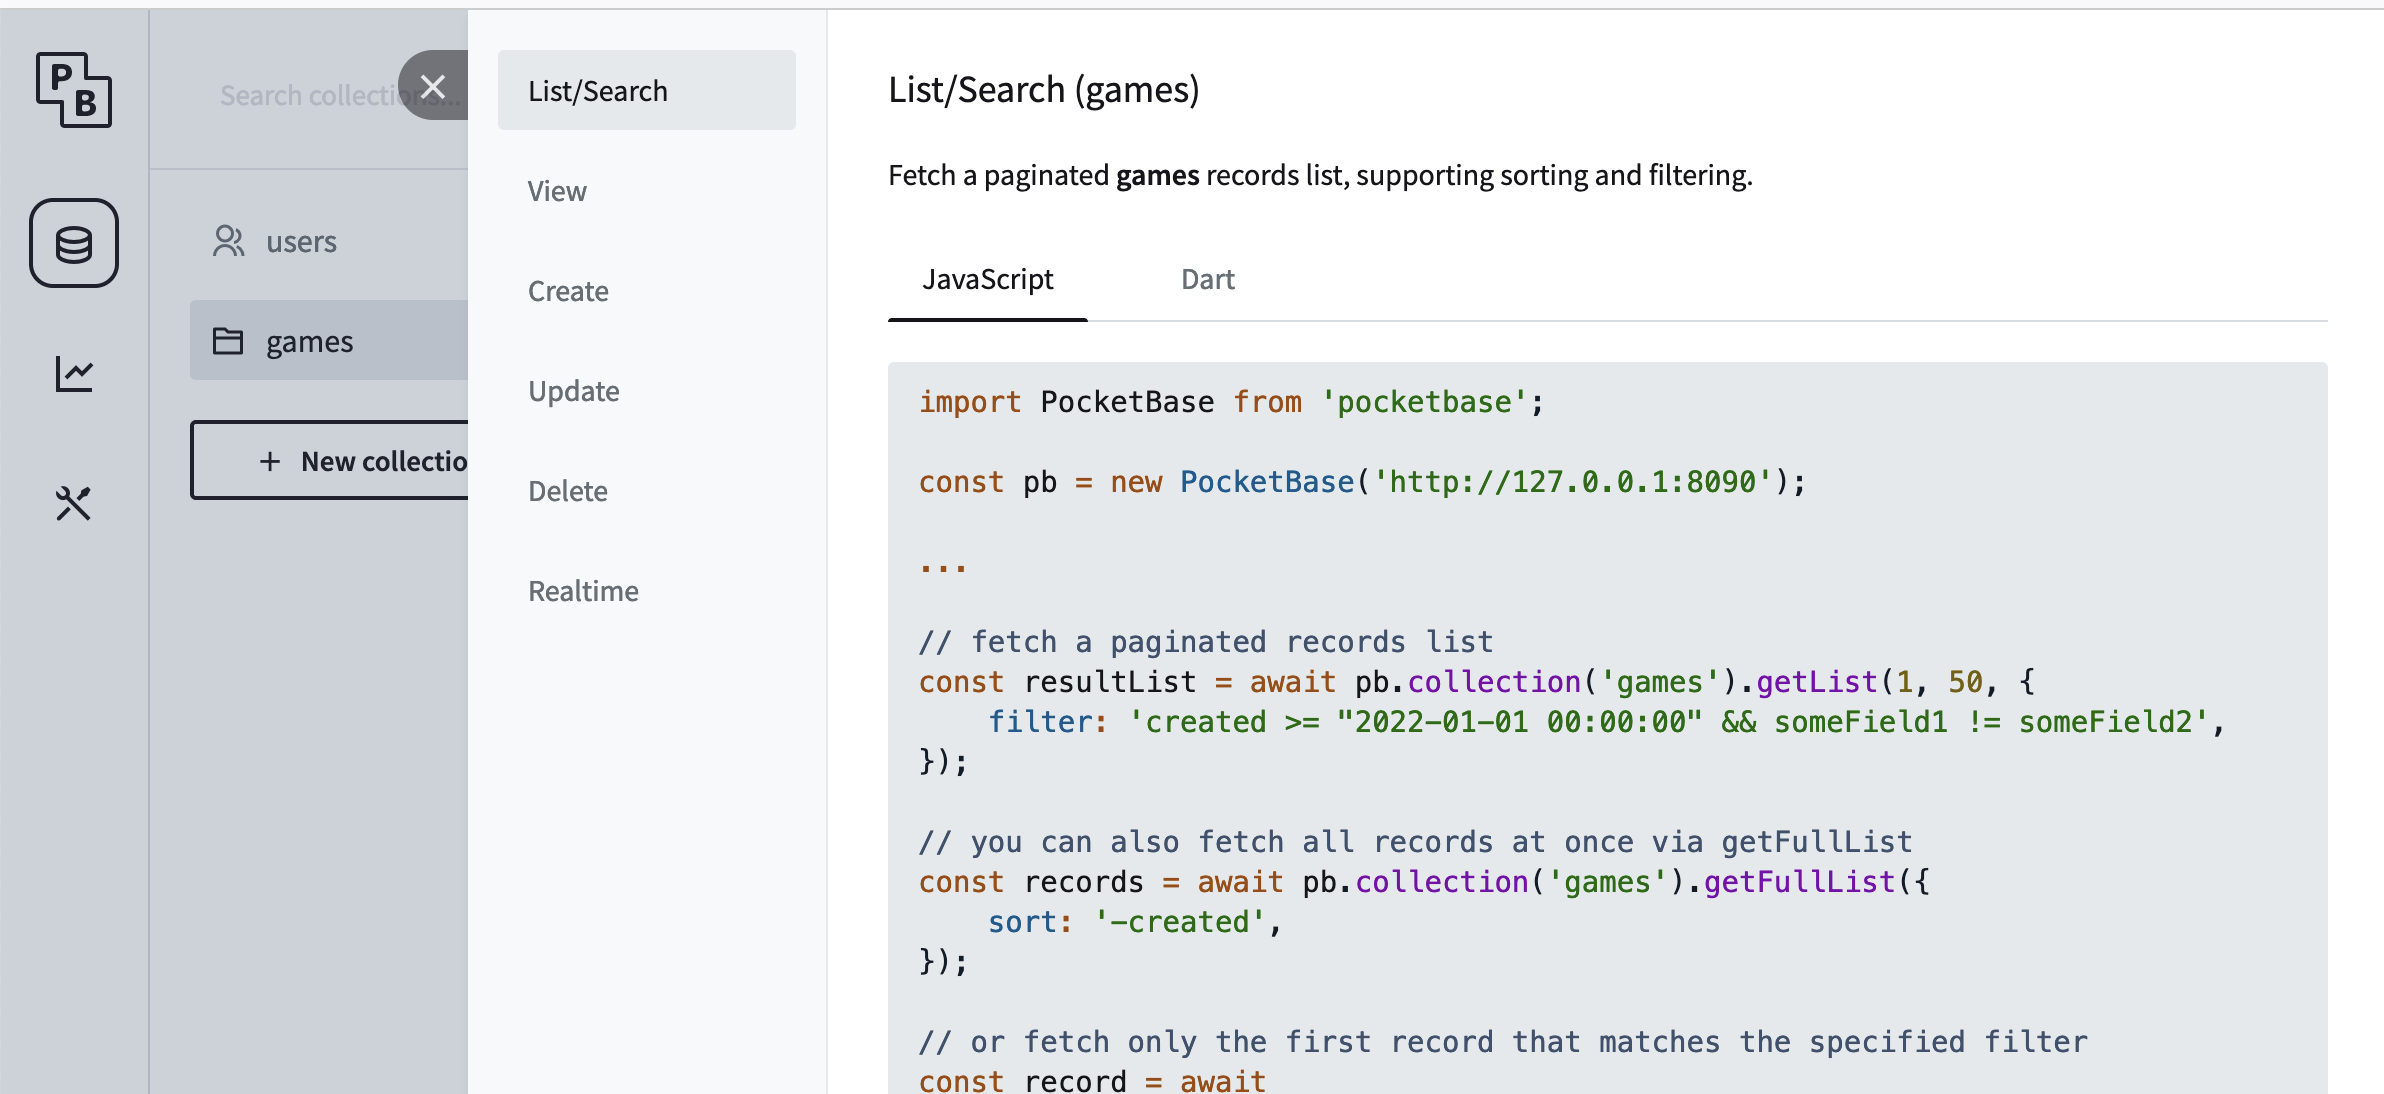Click the 'http://127.0.0.1:8090' URL string
Viewport: 2384px width, 1094px height.
pos(1572,482)
